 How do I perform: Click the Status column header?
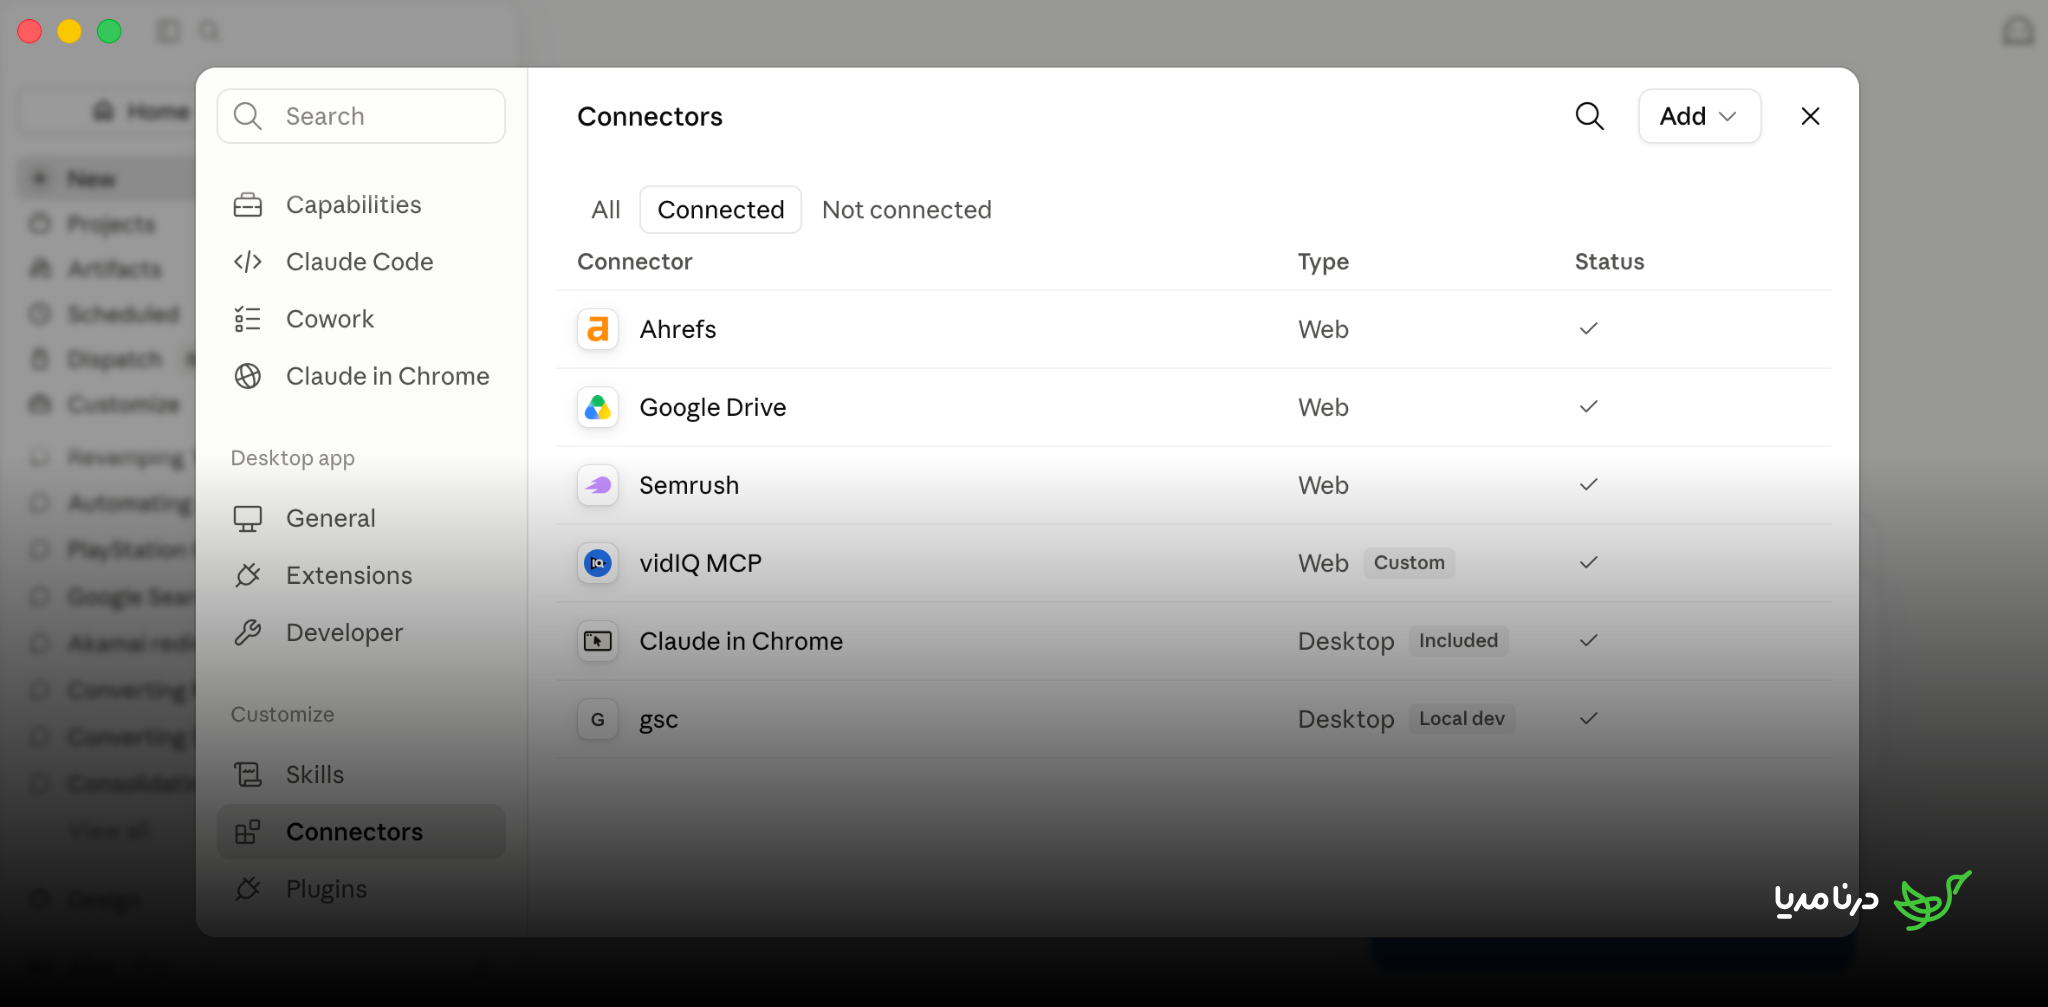point(1609,262)
